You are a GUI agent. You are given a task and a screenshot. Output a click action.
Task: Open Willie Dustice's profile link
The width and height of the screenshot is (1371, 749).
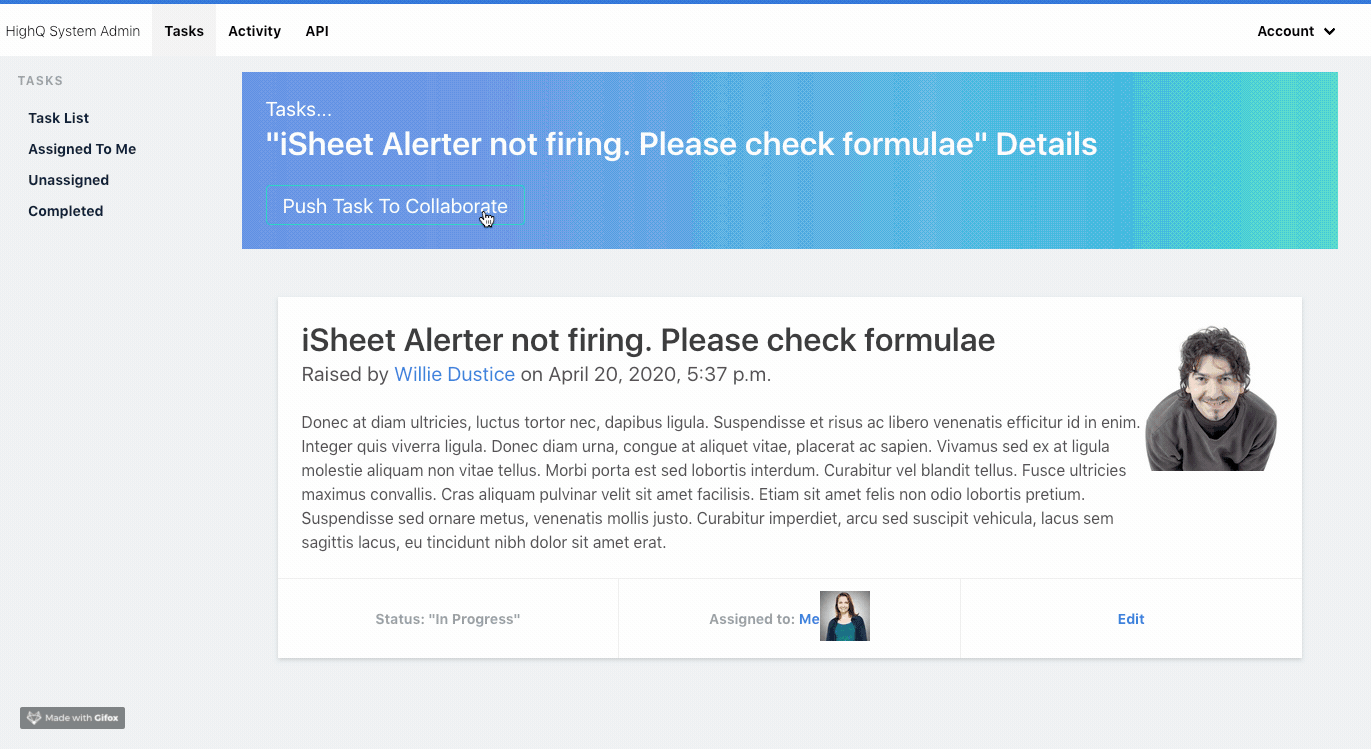454,374
